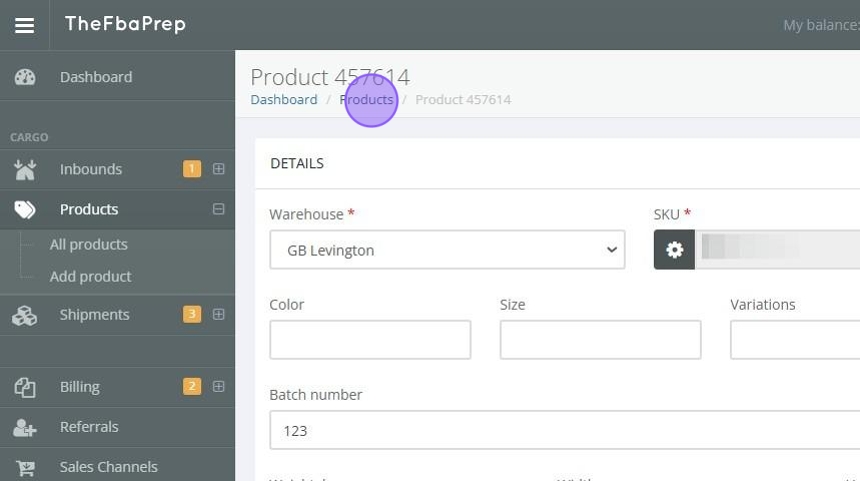This screenshot has width=860, height=481.
Task: Click the Product 457614 page title
Action: 330,77
